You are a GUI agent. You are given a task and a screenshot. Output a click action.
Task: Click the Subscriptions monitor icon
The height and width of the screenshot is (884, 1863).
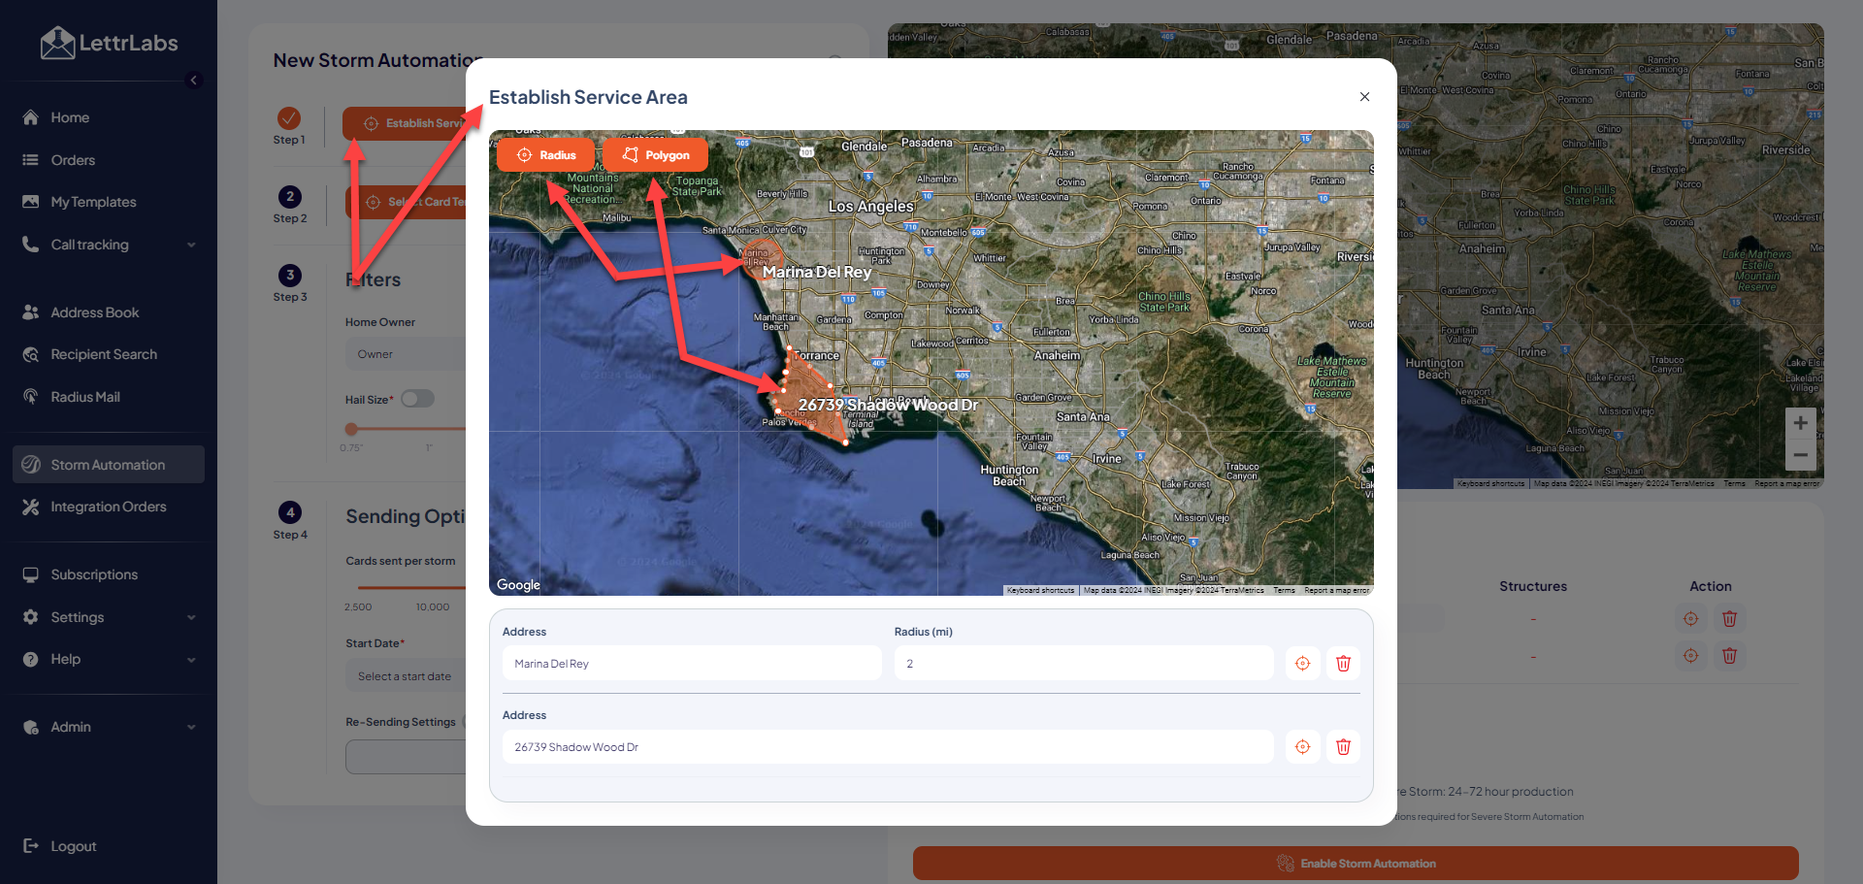31,575
